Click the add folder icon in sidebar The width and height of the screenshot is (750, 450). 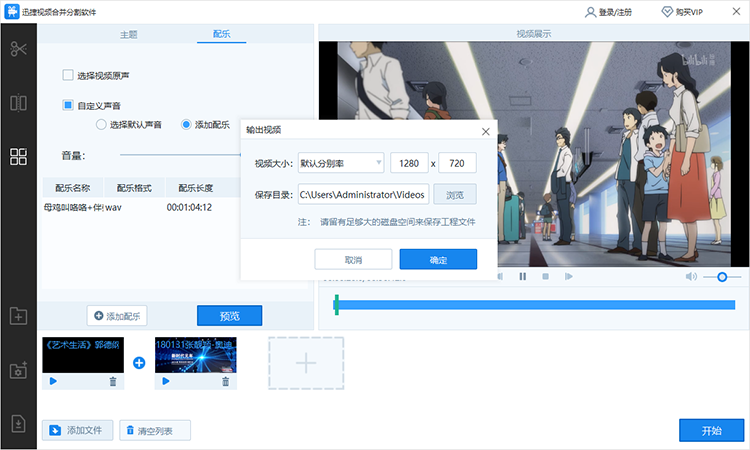pyautogui.click(x=18, y=316)
